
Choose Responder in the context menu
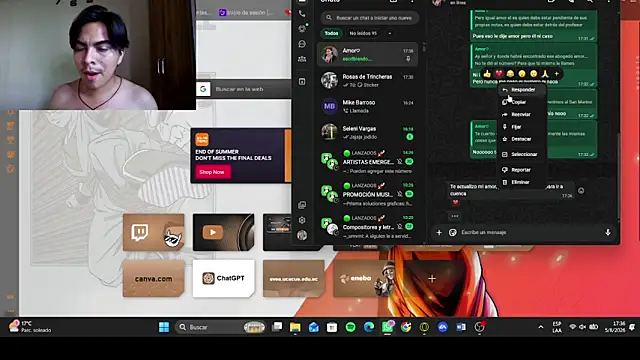(x=522, y=90)
